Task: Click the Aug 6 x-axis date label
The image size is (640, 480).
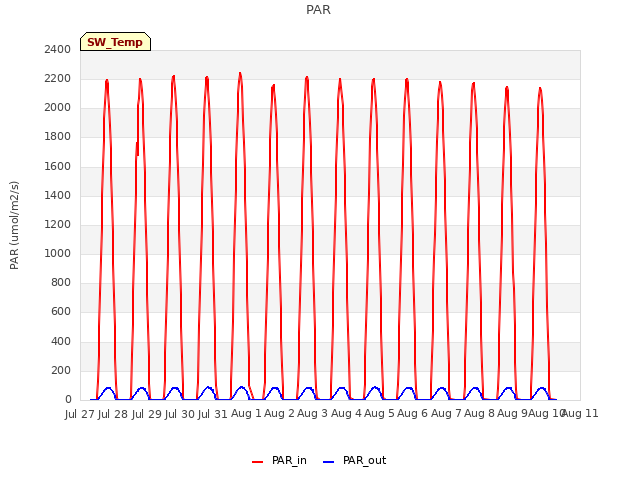Action: click(412, 413)
